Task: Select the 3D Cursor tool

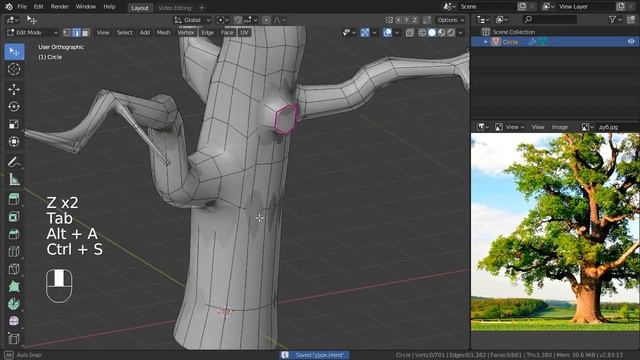Action: click(x=14, y=69)
